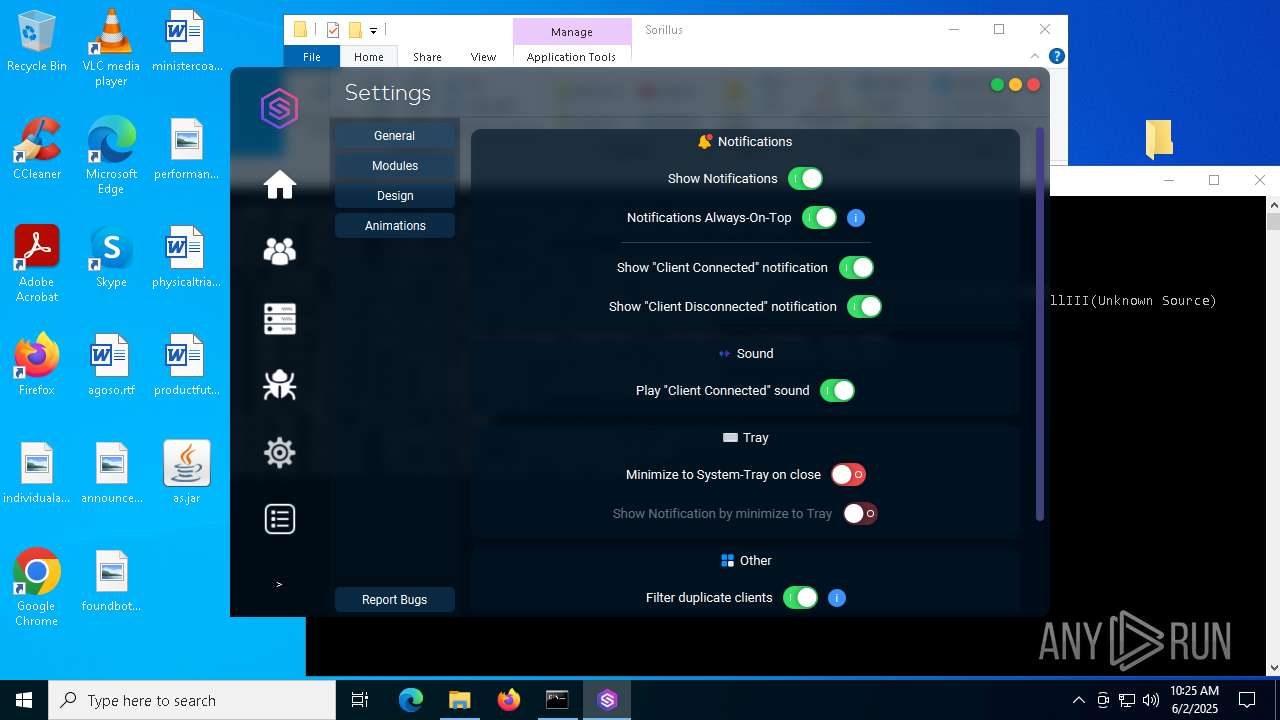The image size is (1280, 720).
Task: Click the Windows Start button
Action: (x=24, y=700)
